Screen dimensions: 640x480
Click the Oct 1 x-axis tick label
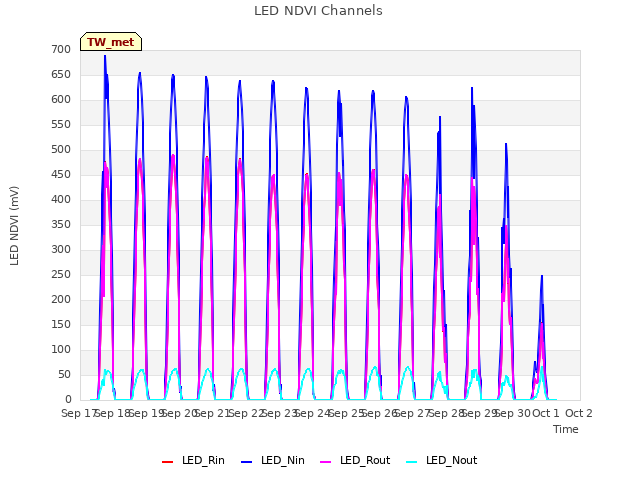(546, 413)
